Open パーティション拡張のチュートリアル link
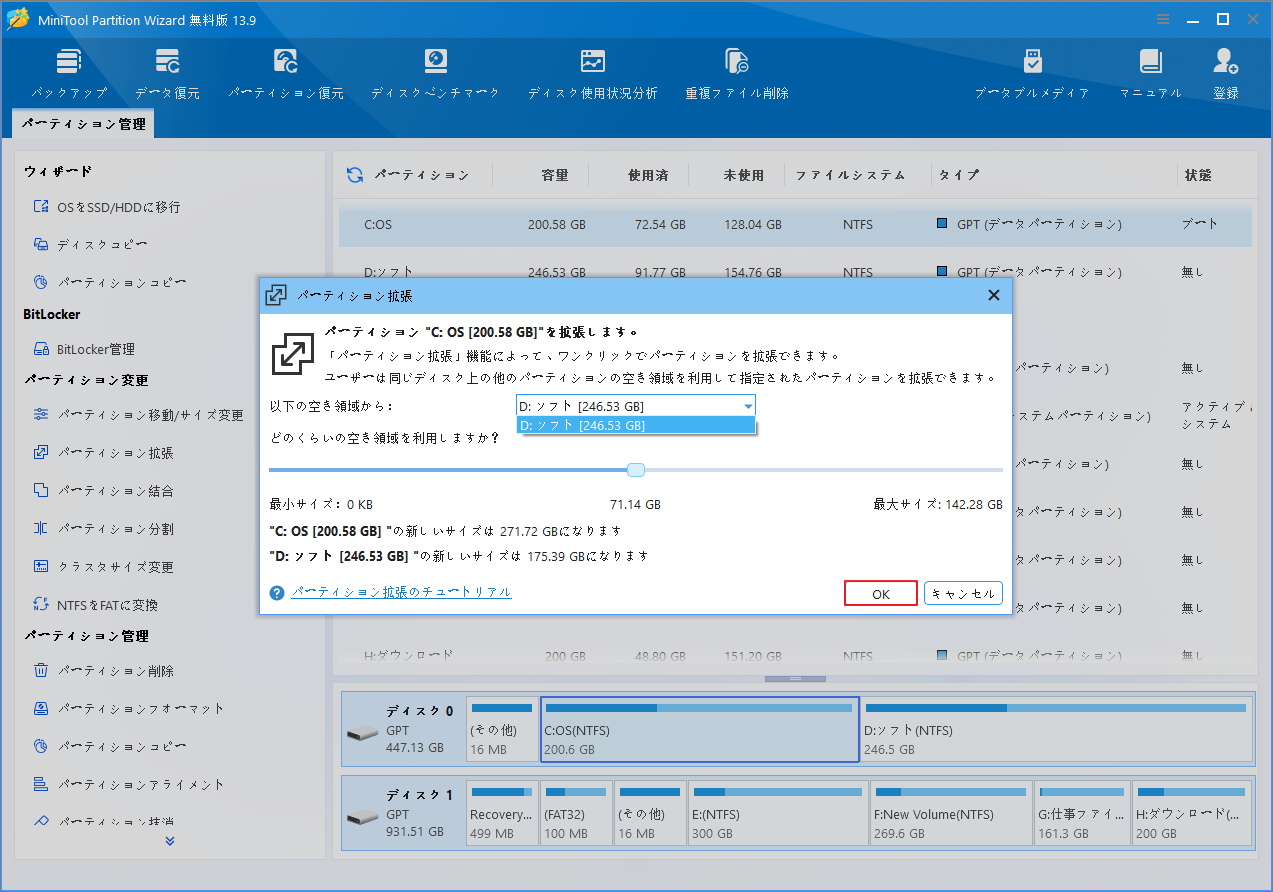The height and width of the screenshot is (892, 1273). (401, 592)
